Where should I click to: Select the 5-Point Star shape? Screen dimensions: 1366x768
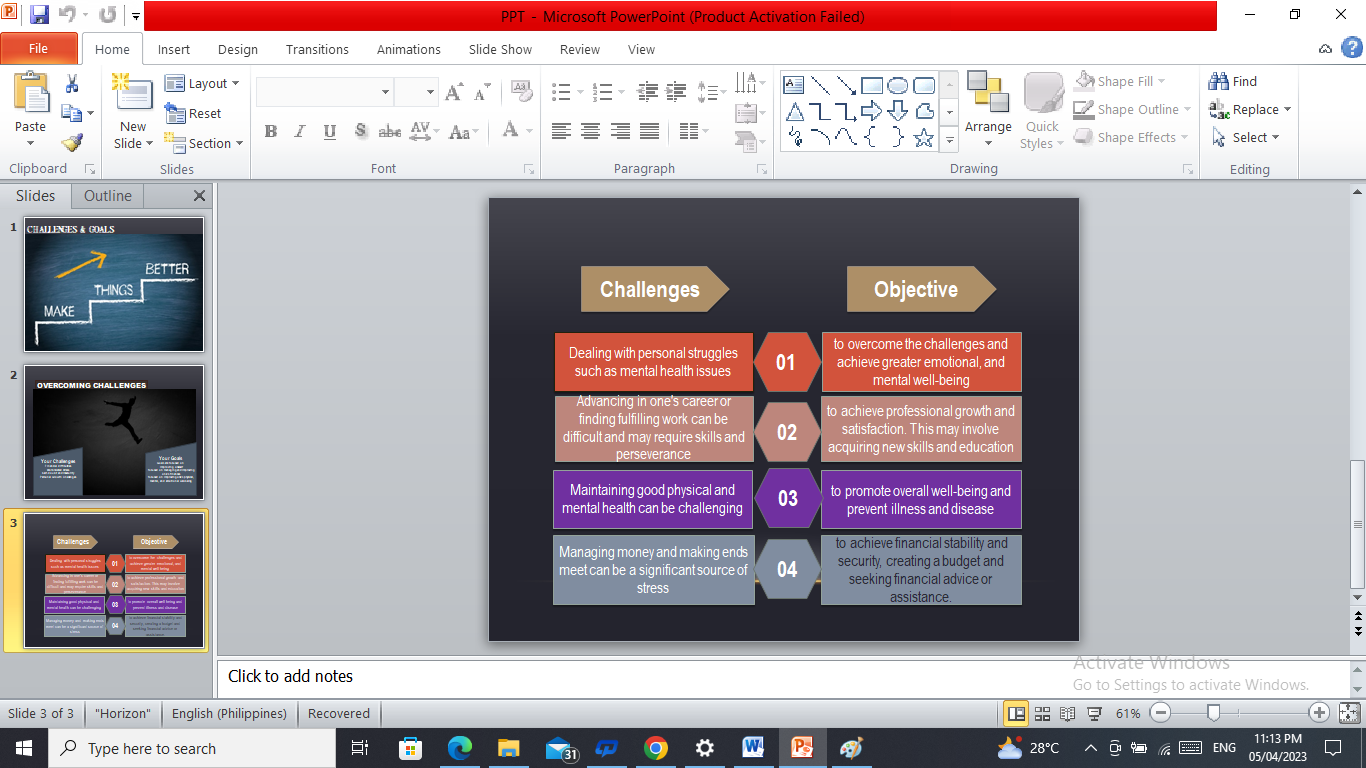(924, 137)
